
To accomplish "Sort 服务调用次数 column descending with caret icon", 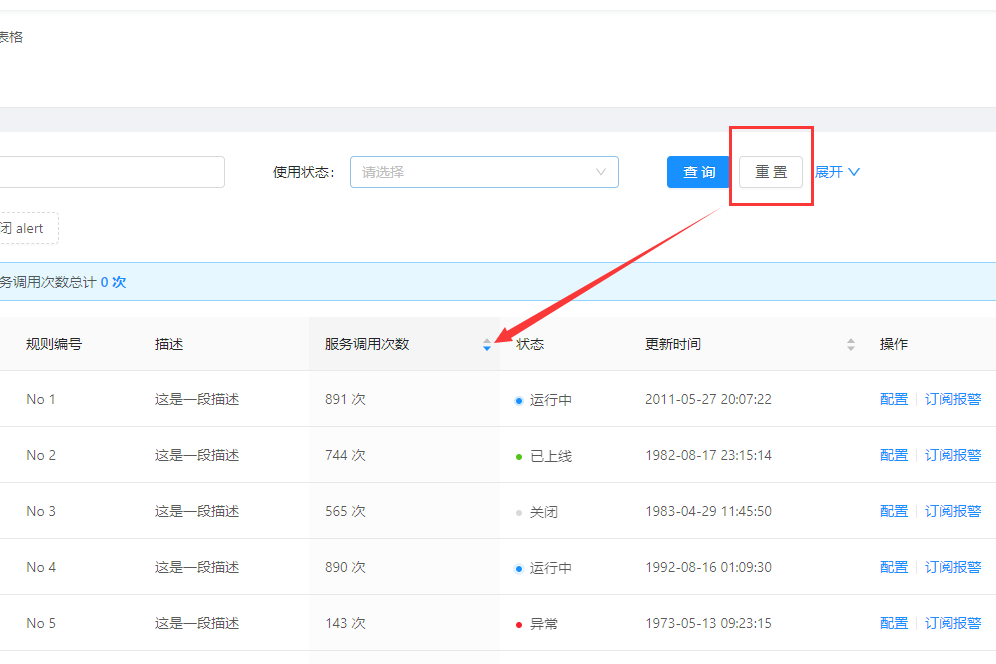I will (487, 347).
